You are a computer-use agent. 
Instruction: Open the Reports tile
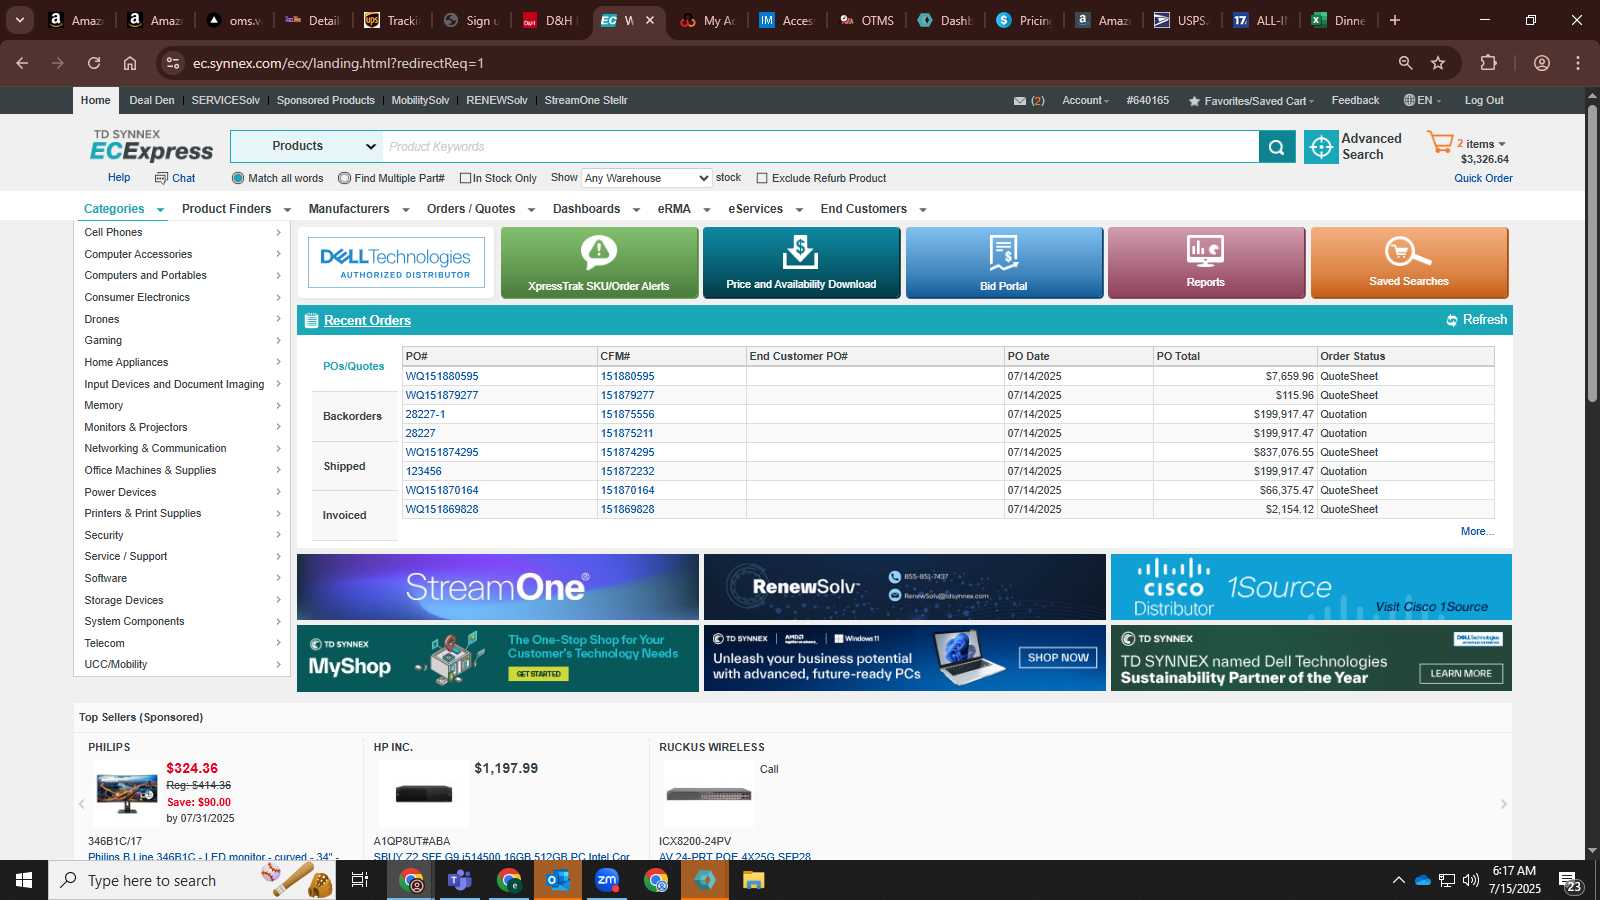point(1206,263)
